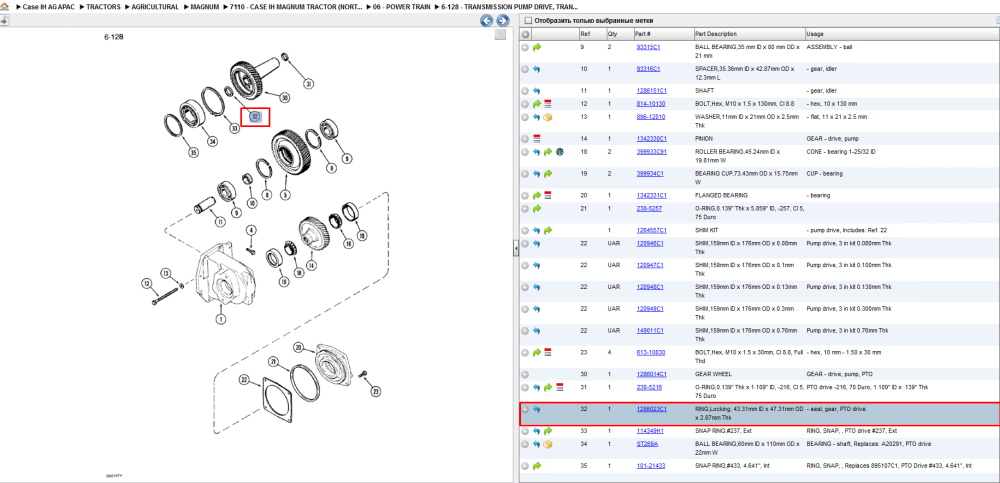This screenshot has height=483, width=1000.
Task: Open part number link 1286014C1
Action: coord(651,375)
